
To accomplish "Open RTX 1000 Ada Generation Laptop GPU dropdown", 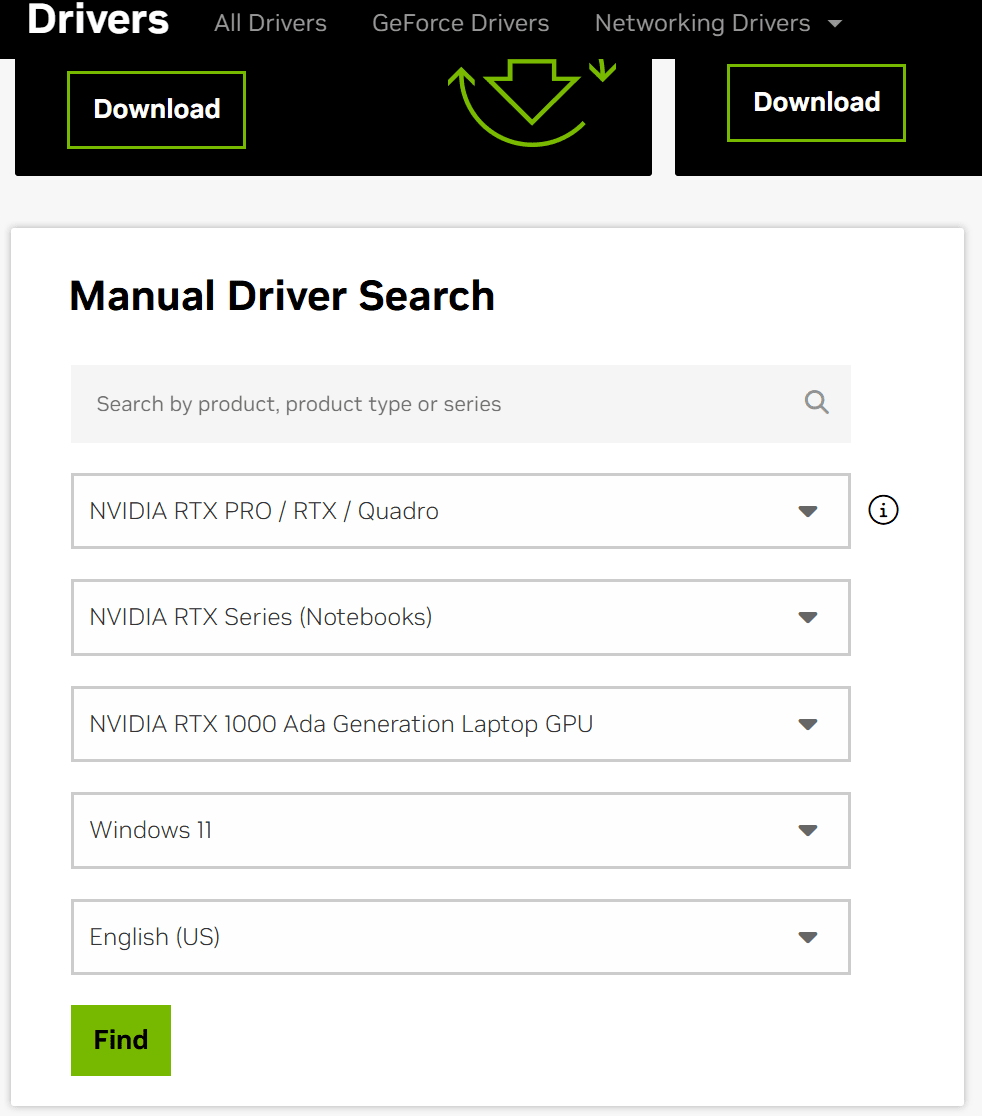I will click(x=460, y=724).
